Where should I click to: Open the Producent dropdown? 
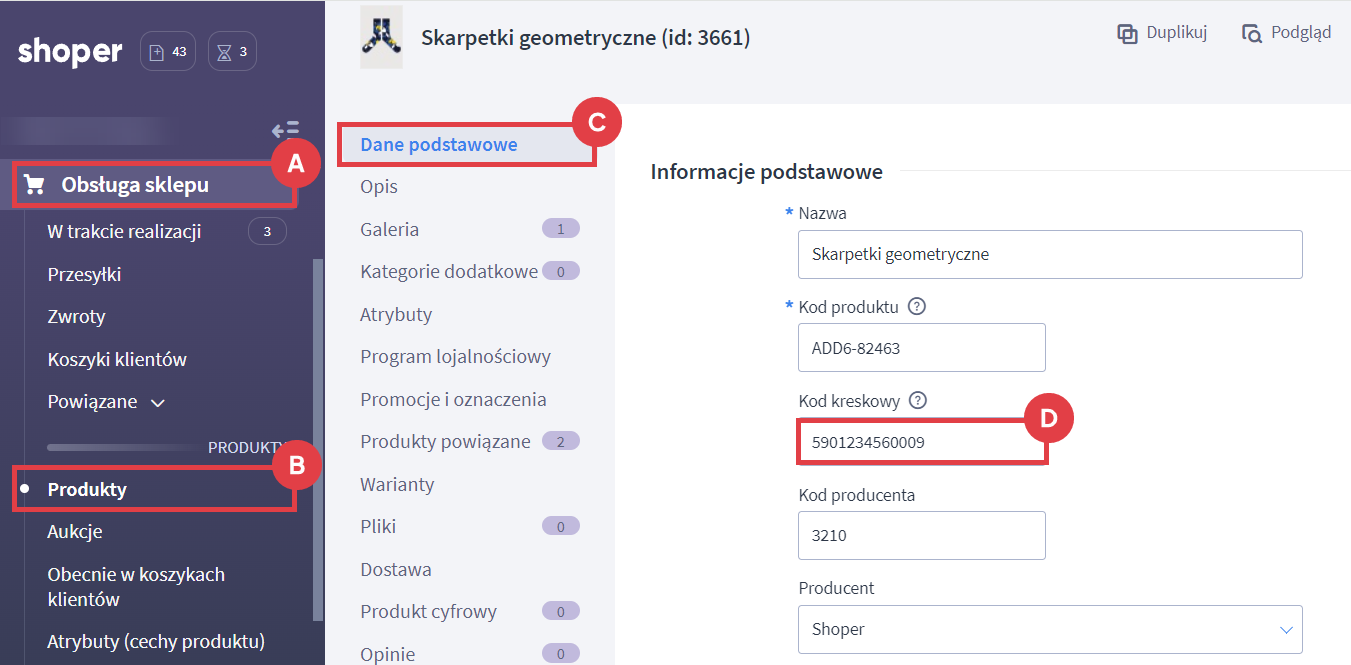[x=1050, y=630]
